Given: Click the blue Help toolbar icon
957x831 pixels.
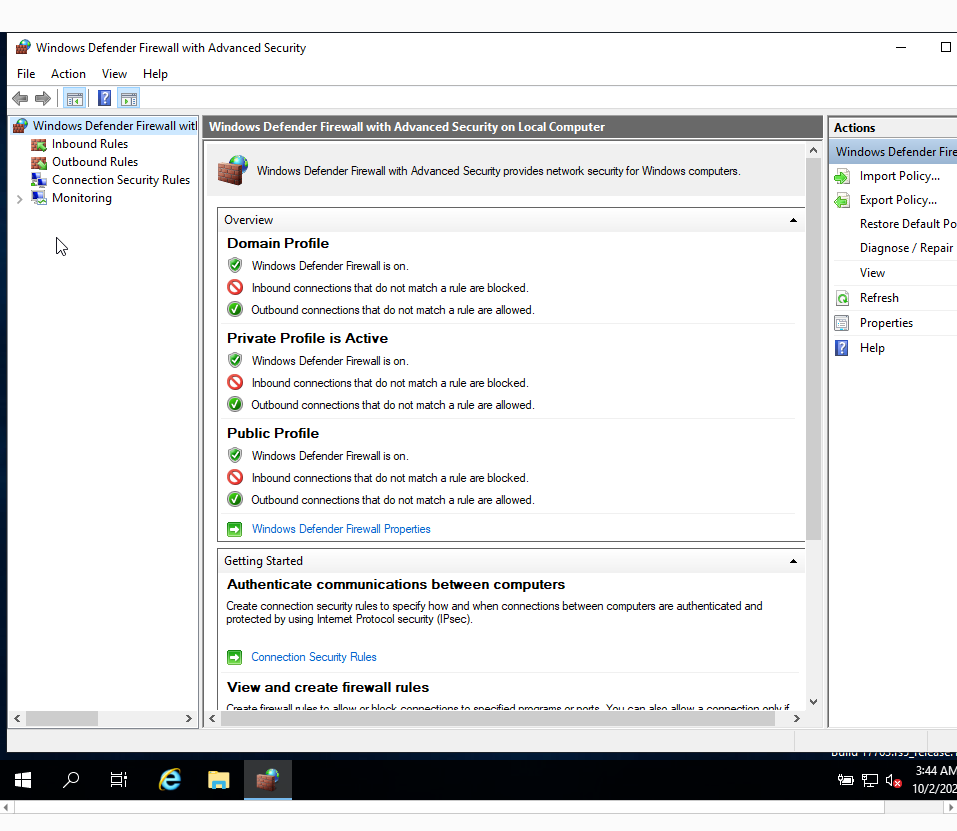Looking at the screenshot, I should tap(104, 98).
